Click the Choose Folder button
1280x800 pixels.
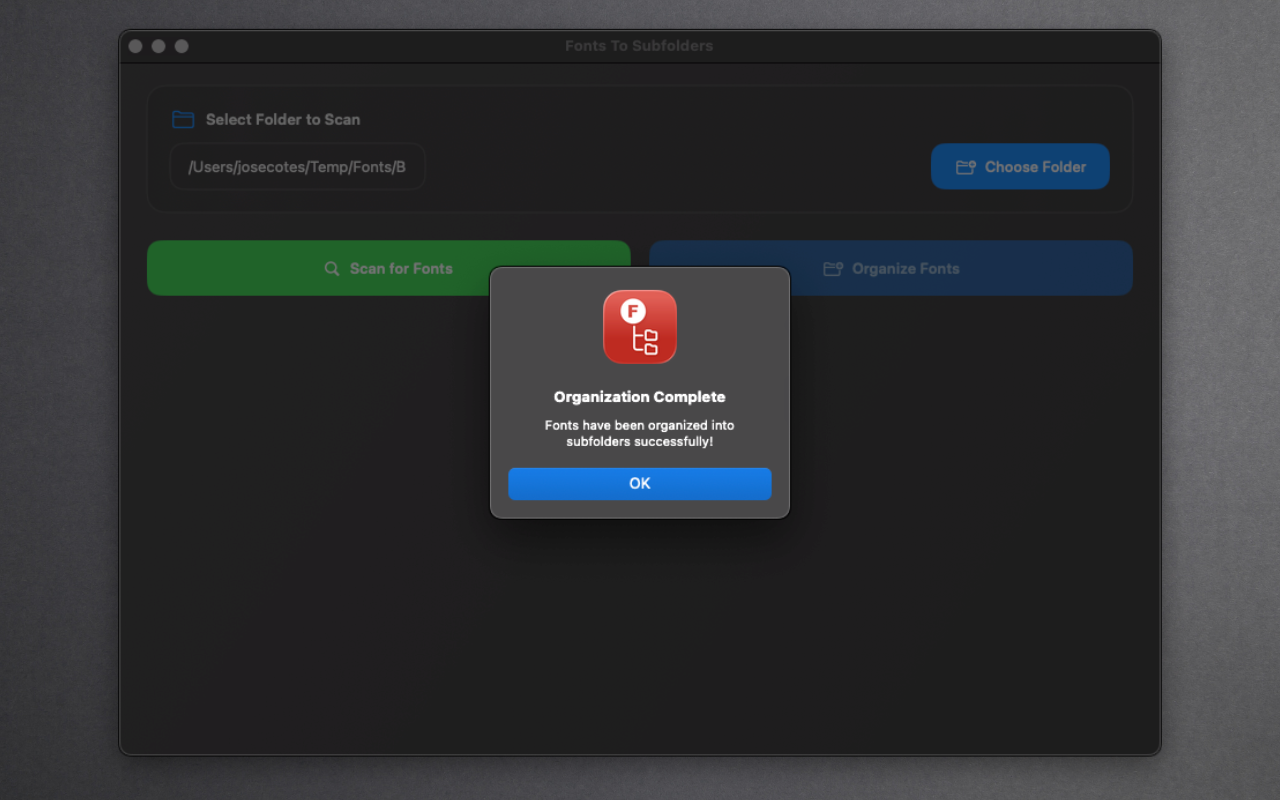[1020, 167]
